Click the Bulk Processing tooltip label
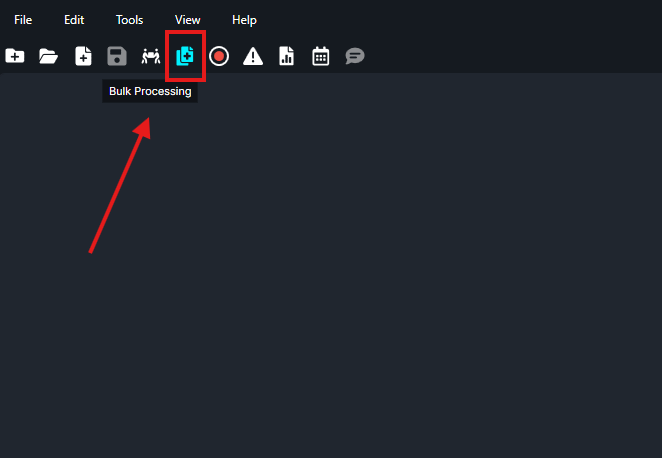 click(150, 92)
